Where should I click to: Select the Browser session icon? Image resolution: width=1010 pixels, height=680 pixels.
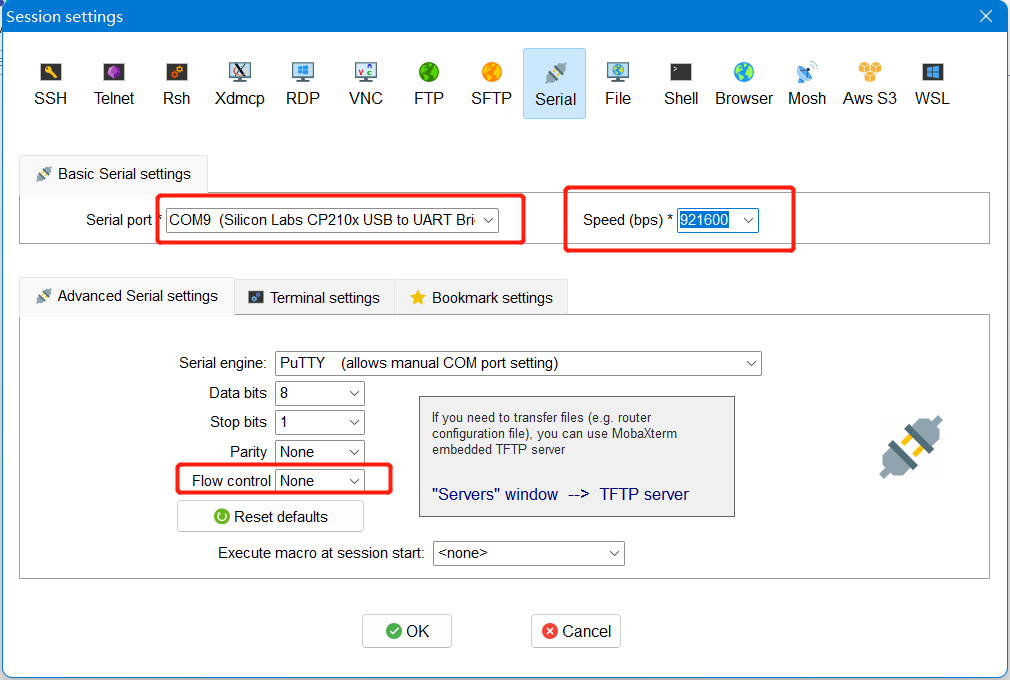click(744, 84)
